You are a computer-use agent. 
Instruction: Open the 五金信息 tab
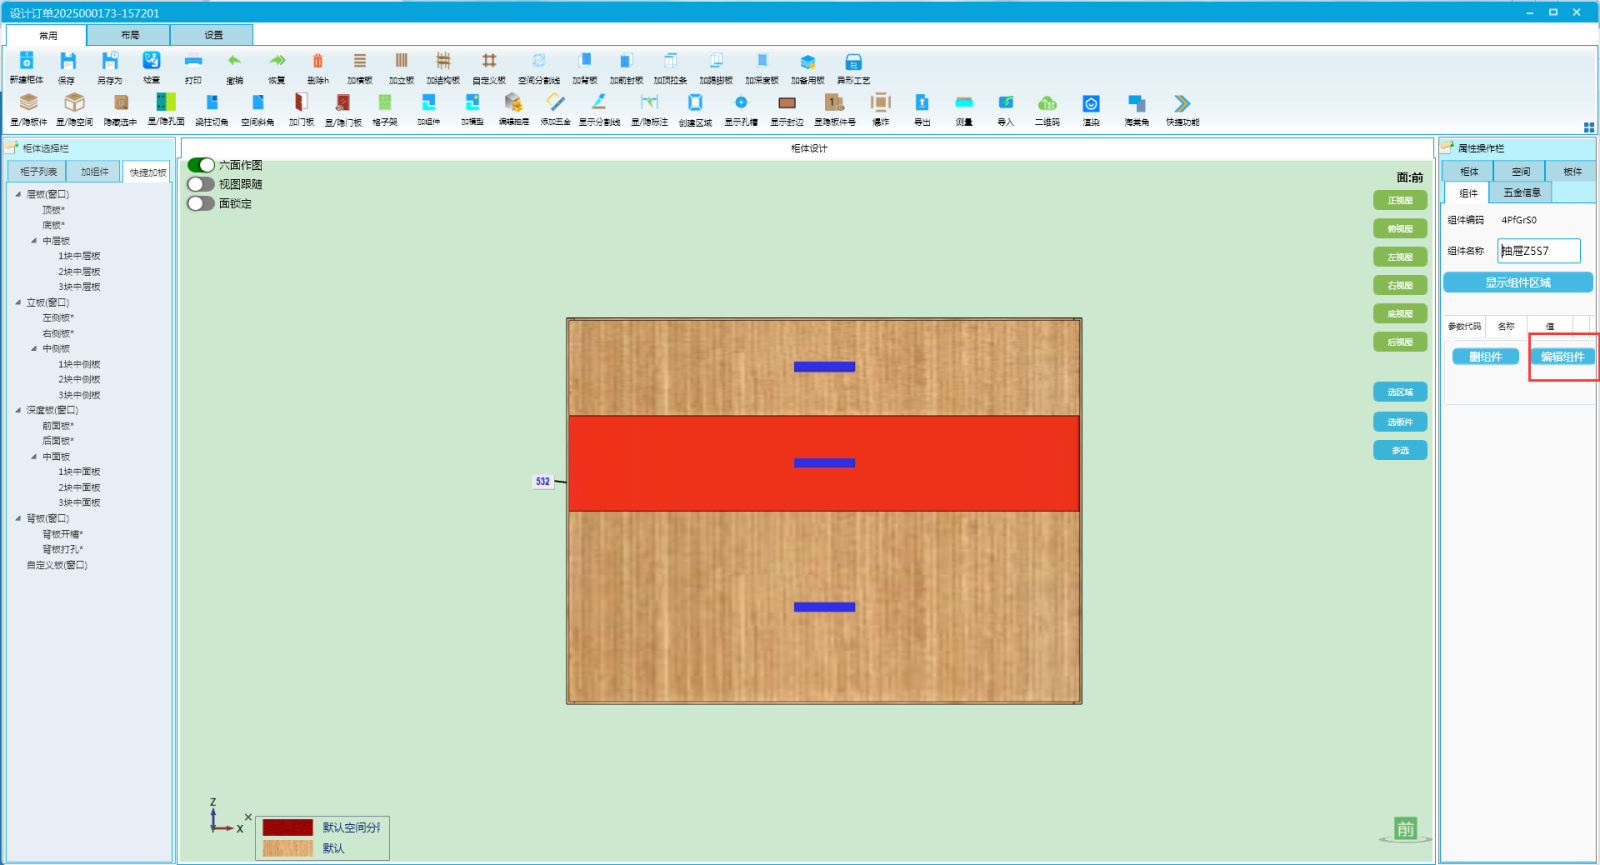click(1522, 193)
